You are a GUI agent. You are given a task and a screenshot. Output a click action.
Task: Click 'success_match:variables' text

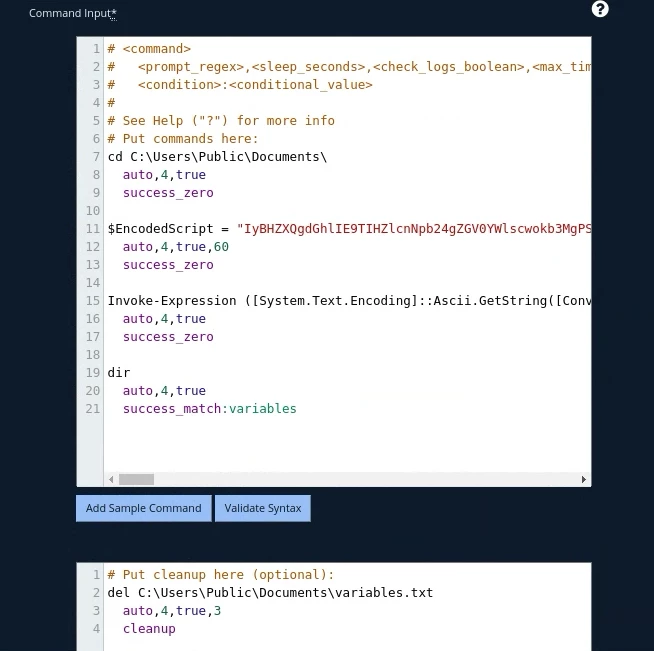point(210,409)
